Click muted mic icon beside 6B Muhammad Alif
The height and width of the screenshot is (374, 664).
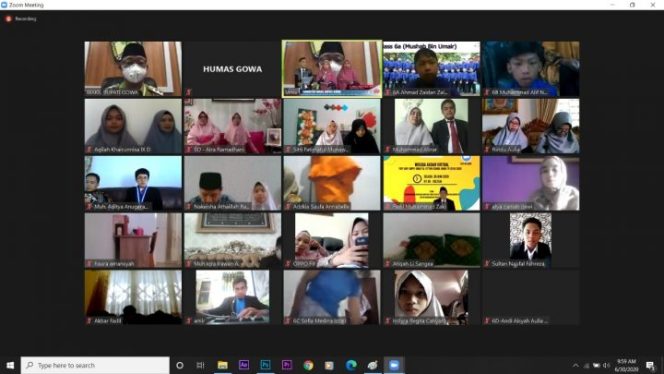(x=487, y=92)
